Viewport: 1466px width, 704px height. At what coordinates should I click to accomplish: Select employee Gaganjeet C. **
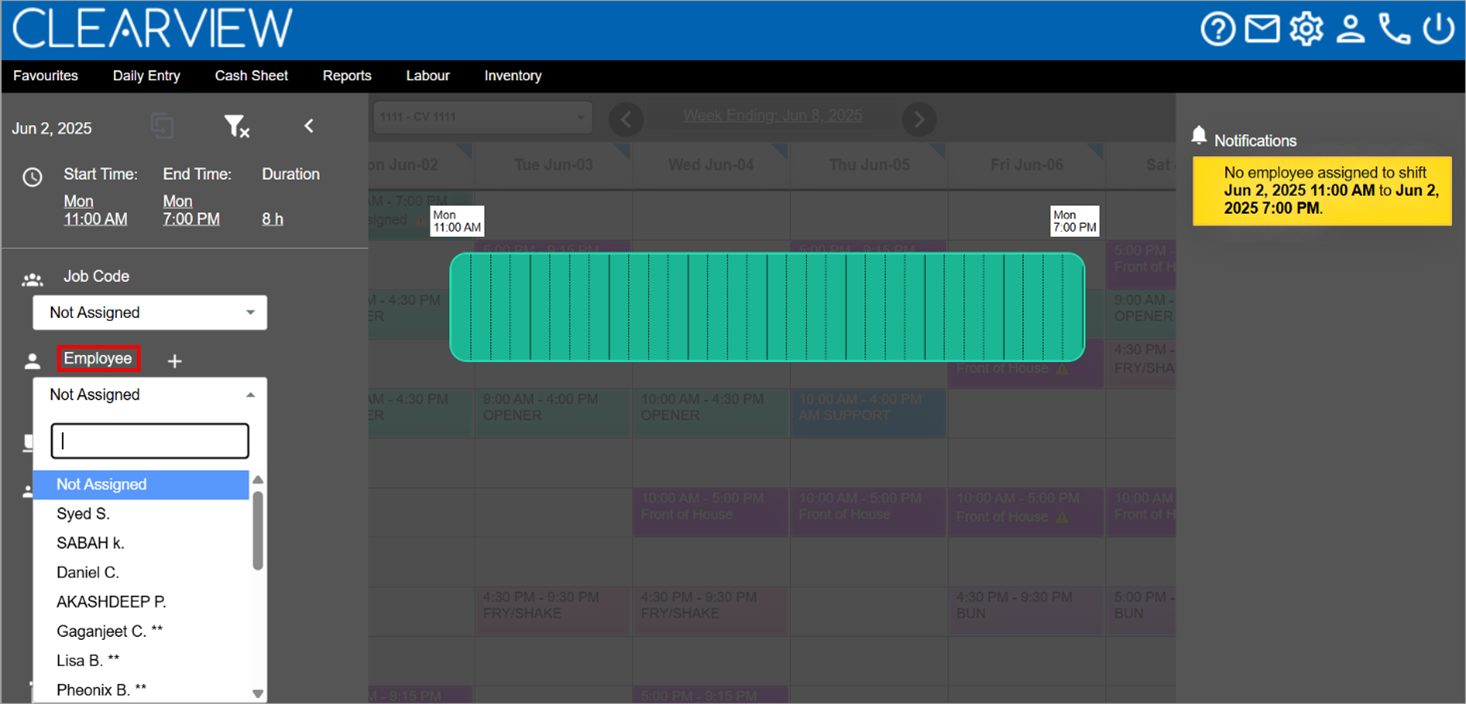point(141,631)
